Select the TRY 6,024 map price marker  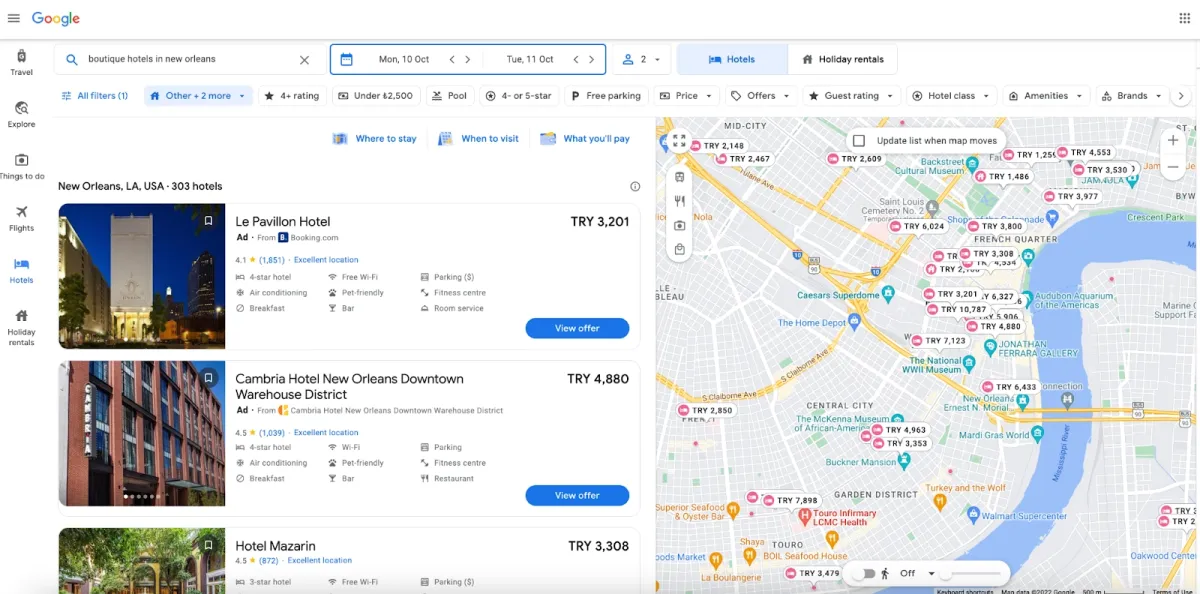(x=918, y=226)
